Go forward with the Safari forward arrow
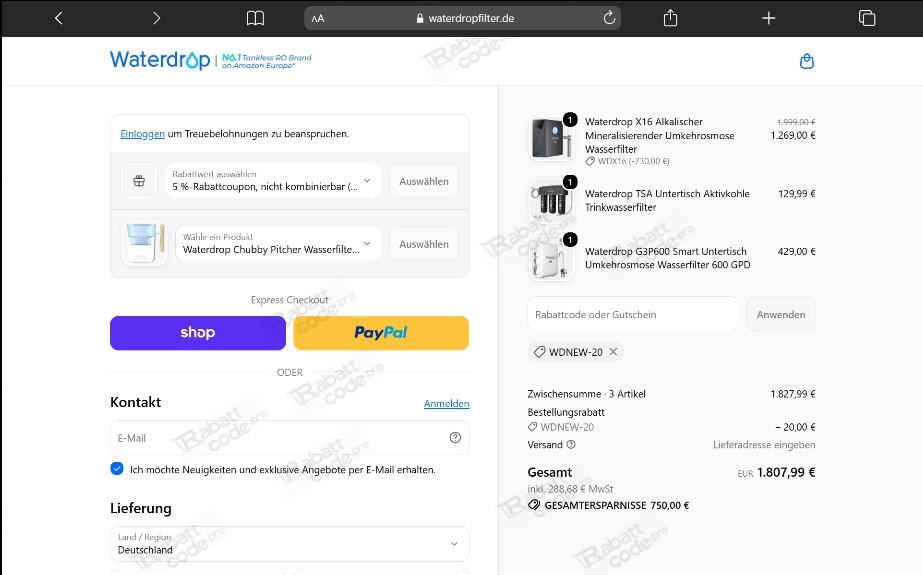 click(x=156, y=18)
